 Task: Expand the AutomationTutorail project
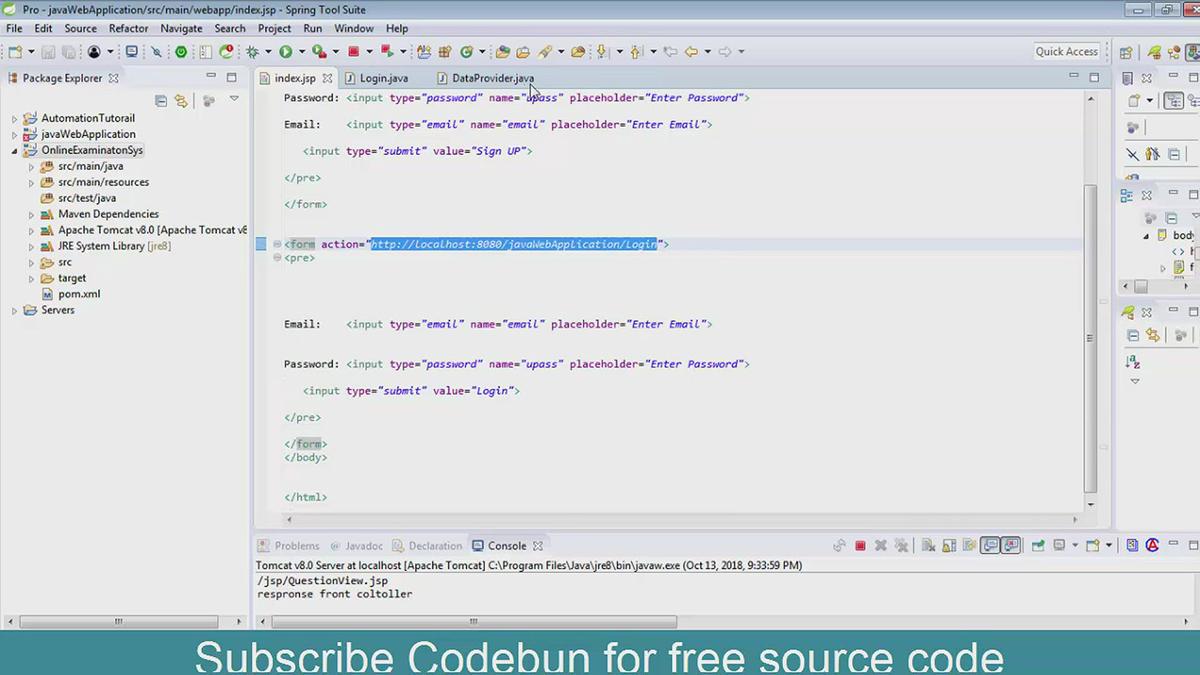[x=15, y=118]
